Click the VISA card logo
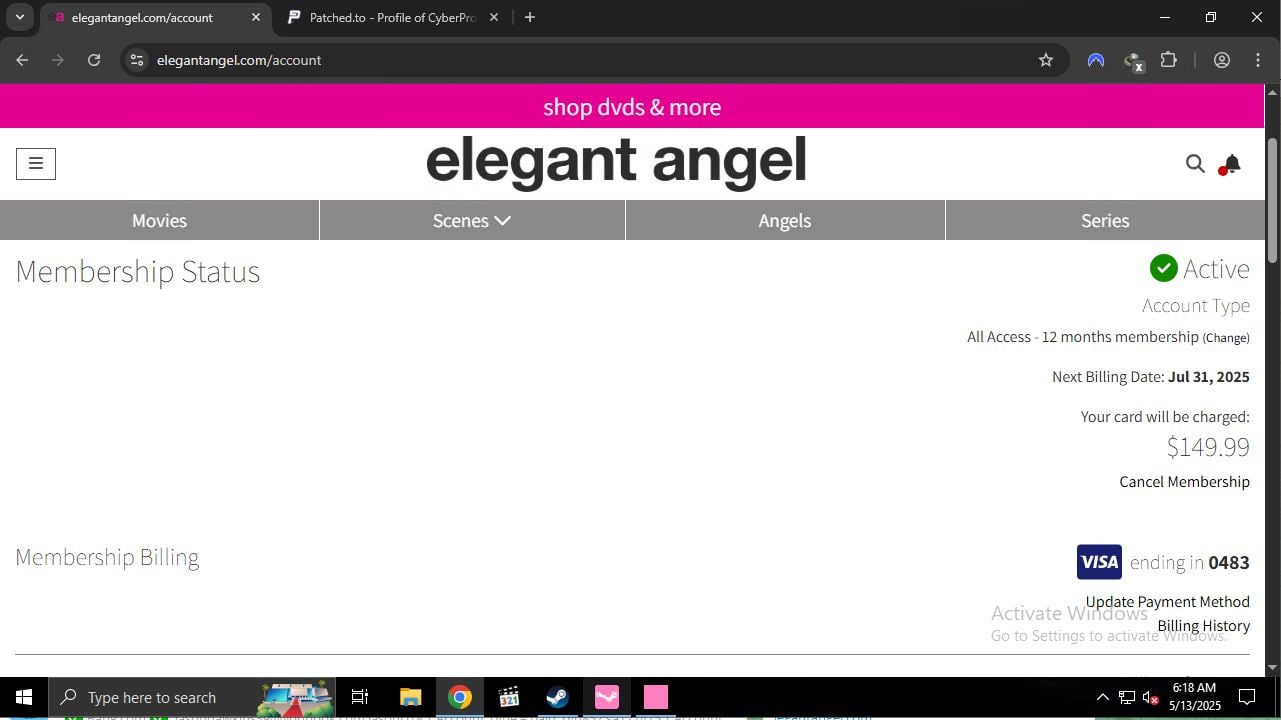Viewport: 1281px width, 720px height. [x=1099, y=562]
